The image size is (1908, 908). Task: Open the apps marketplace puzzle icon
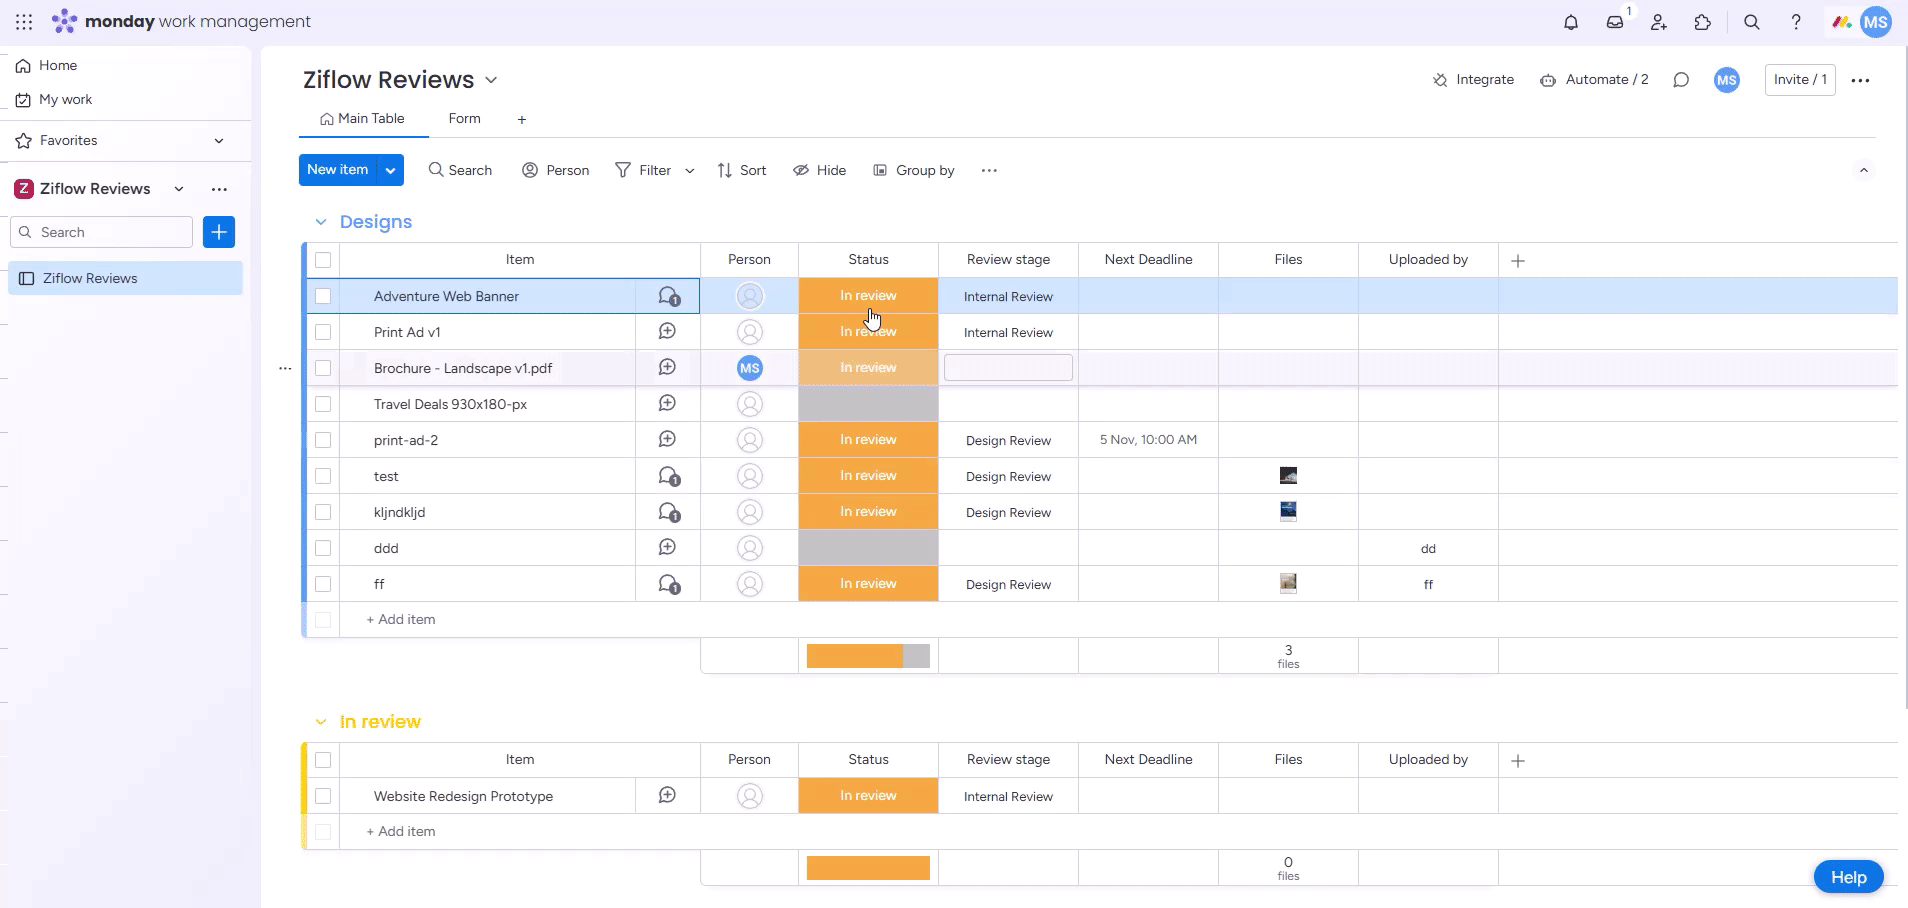pyautogui.click(x=1703, y=22)
